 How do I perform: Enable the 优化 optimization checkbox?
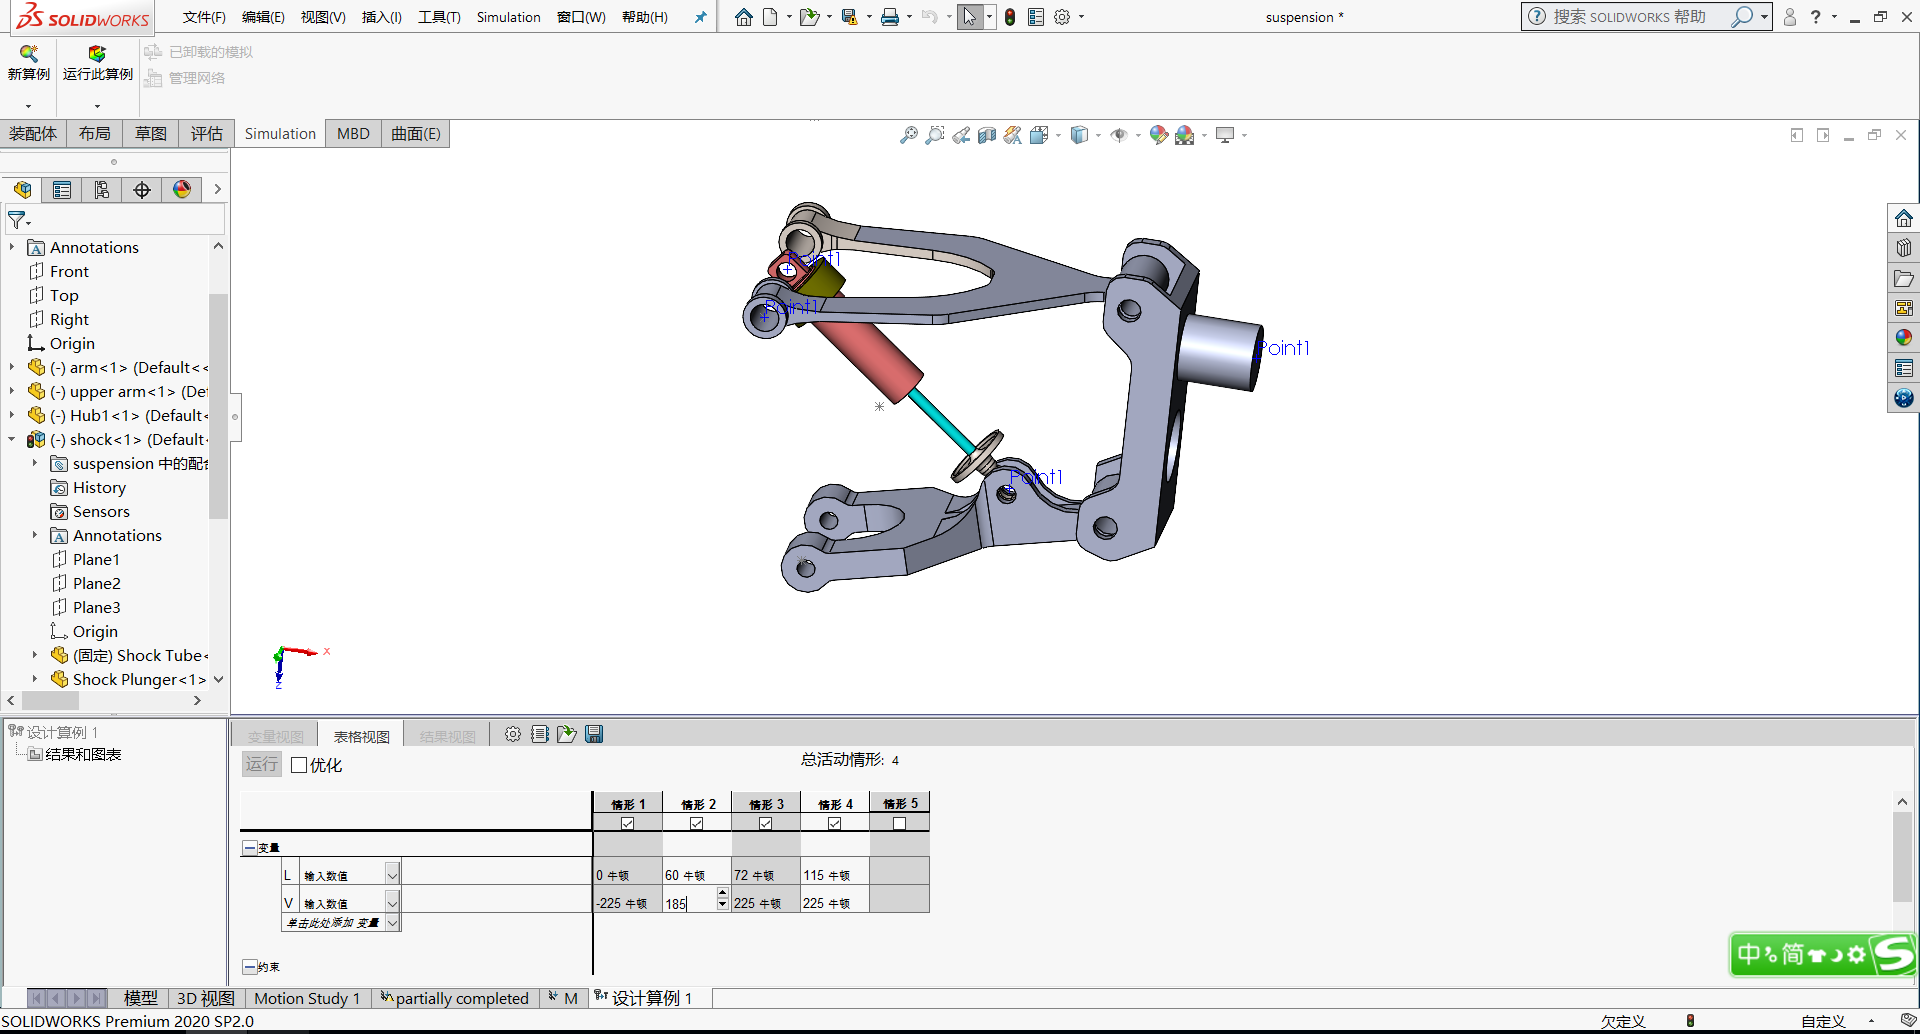coord(299,765)
